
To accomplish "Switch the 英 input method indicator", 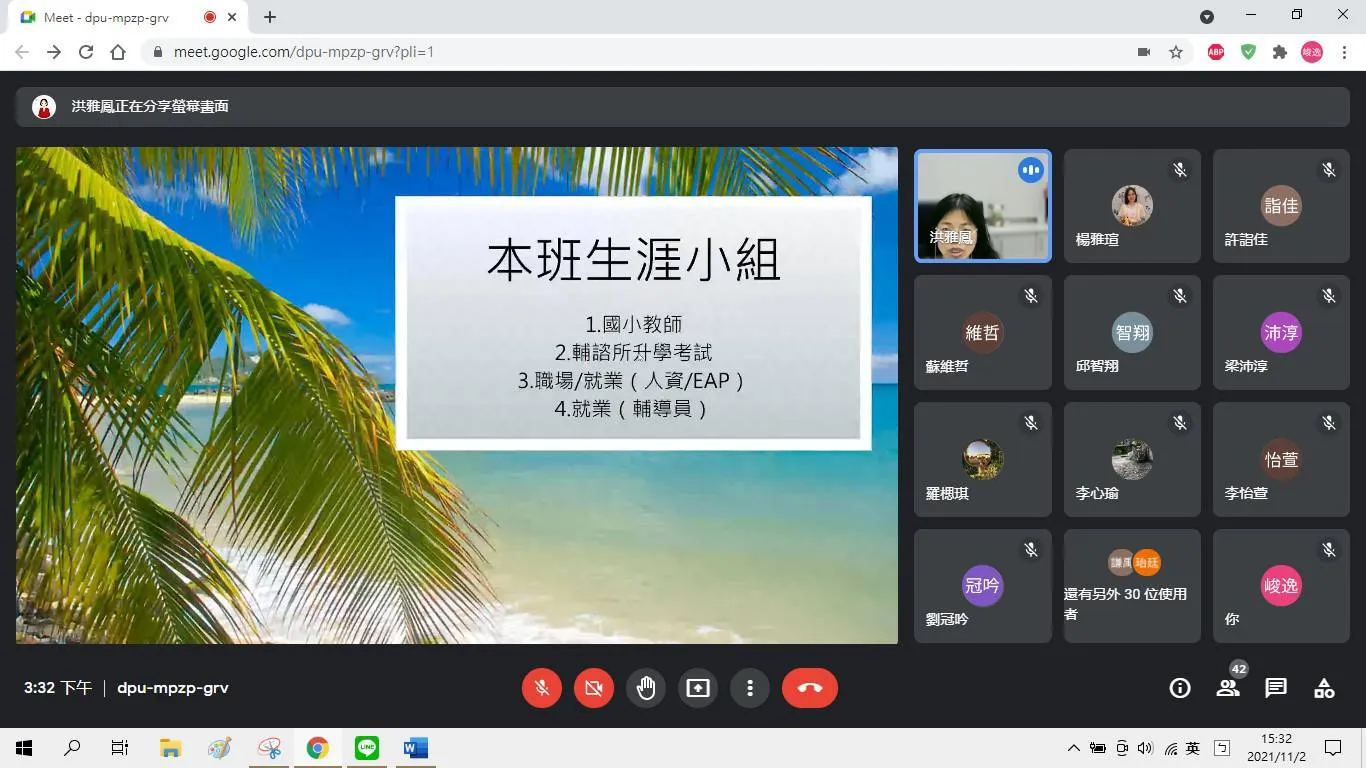I will pyautogui.click(x=1193, y=748).
